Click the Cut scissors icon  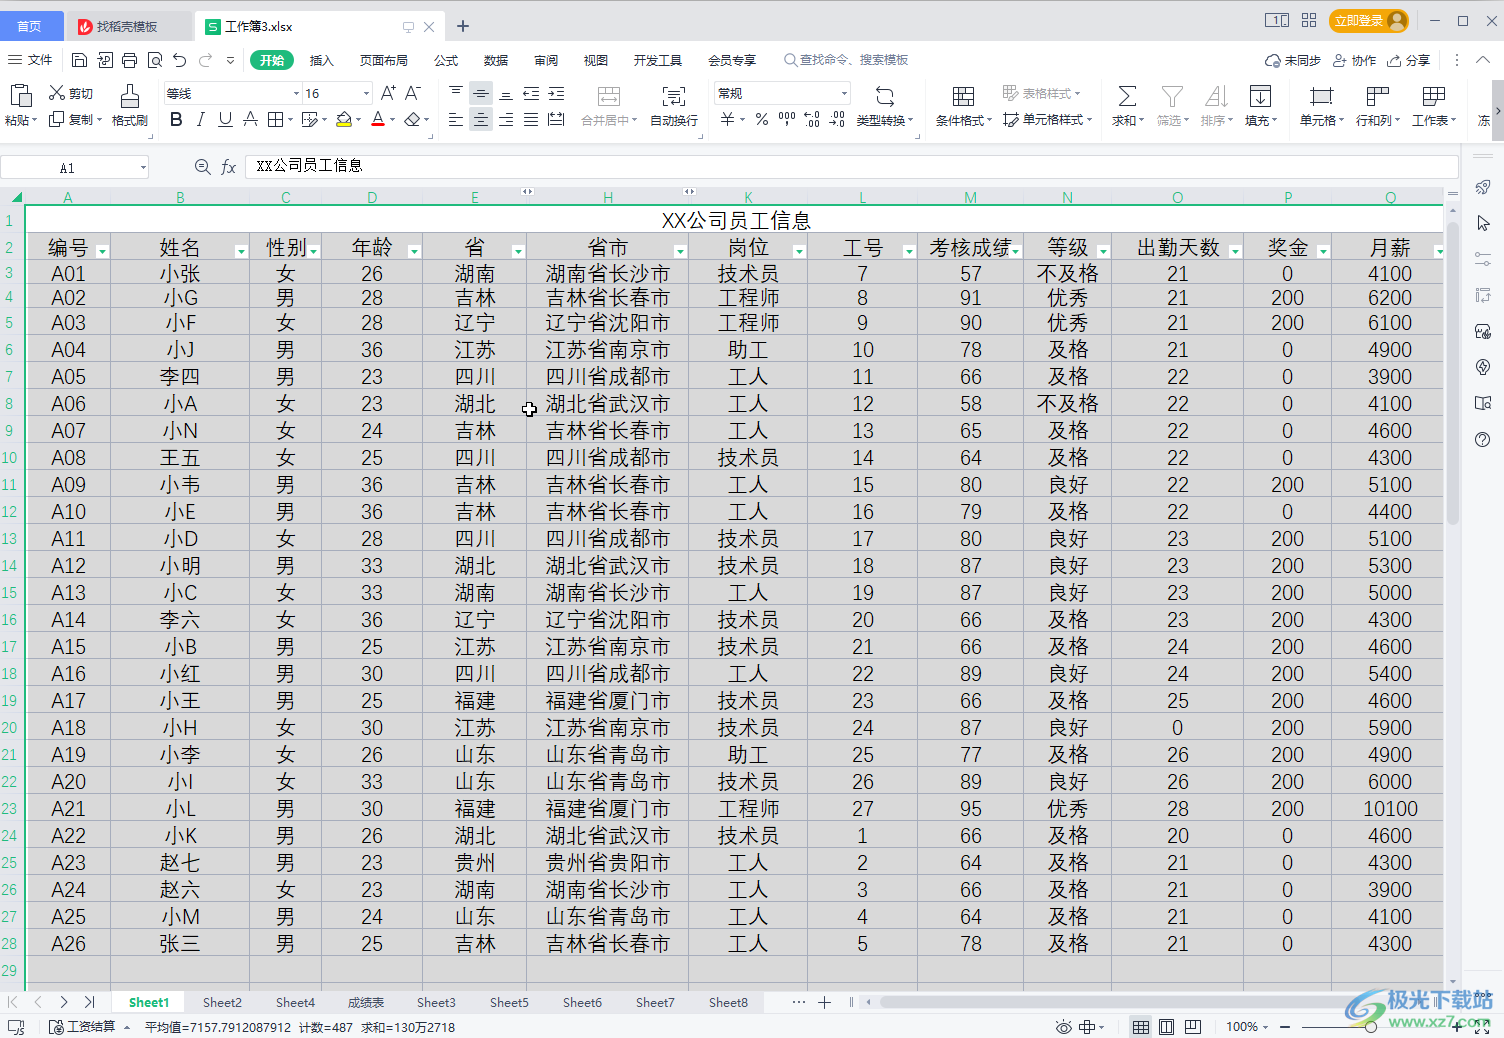(57, 93)
